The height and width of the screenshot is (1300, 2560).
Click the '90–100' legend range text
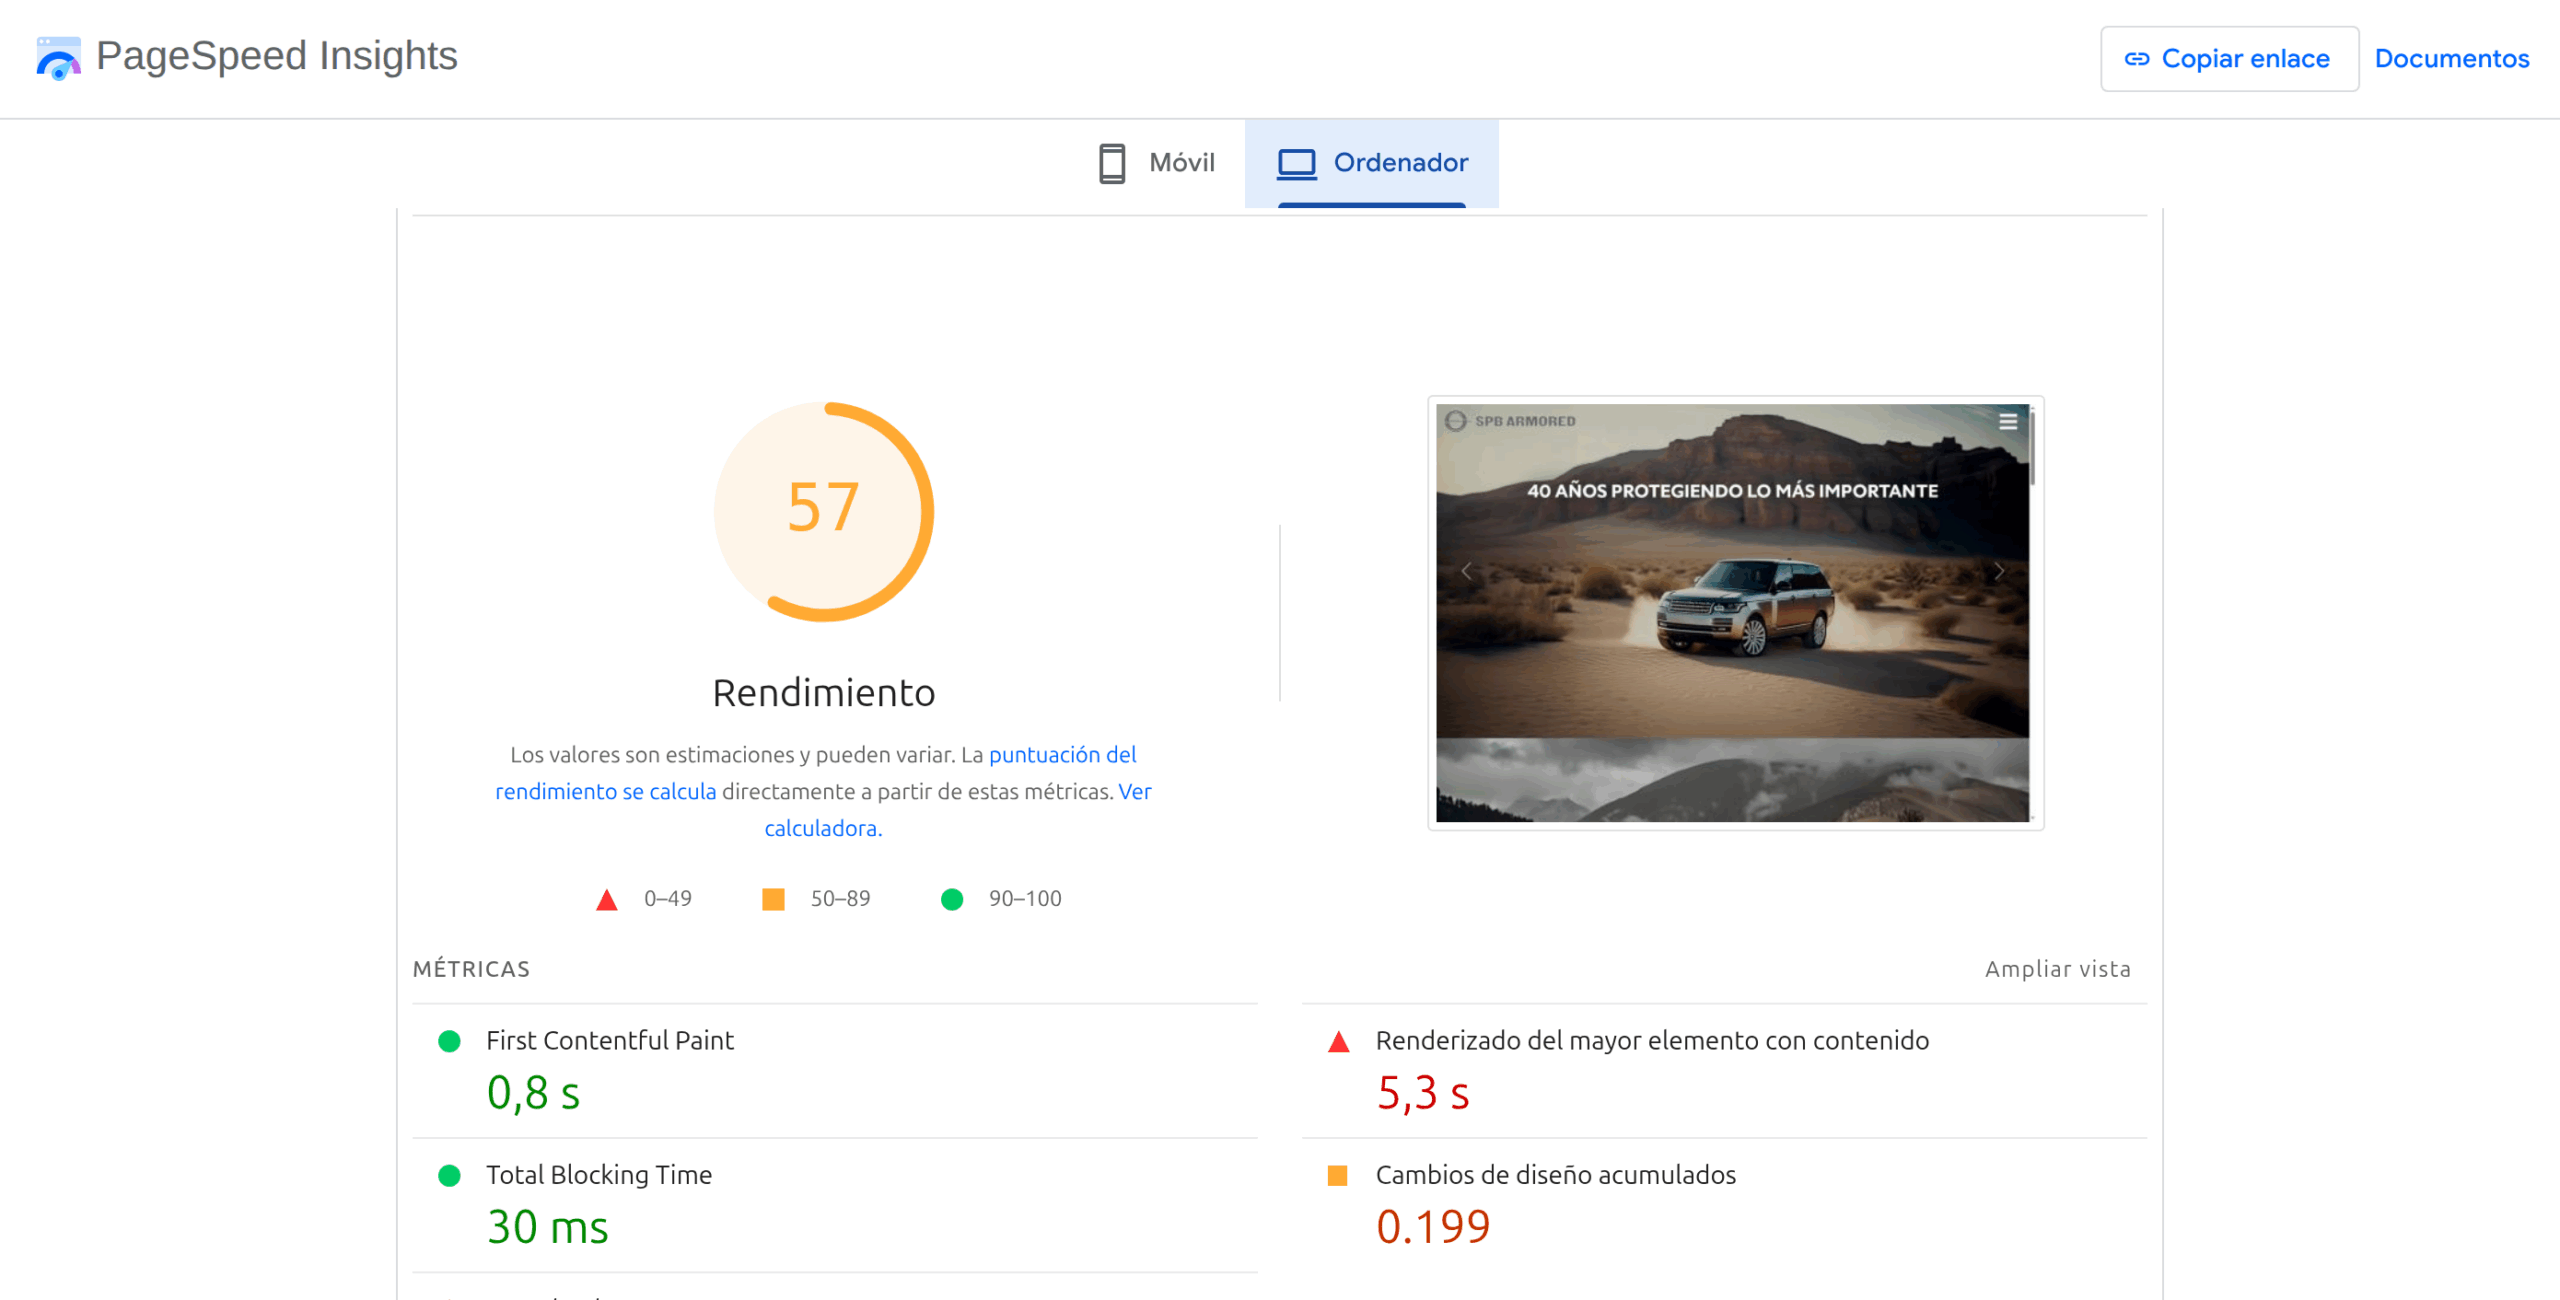[1025, 899]
